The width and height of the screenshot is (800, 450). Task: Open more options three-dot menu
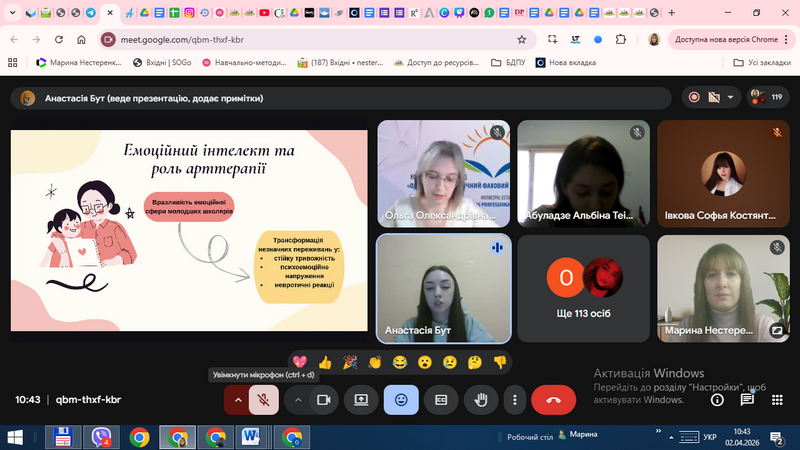coord(514,399)
